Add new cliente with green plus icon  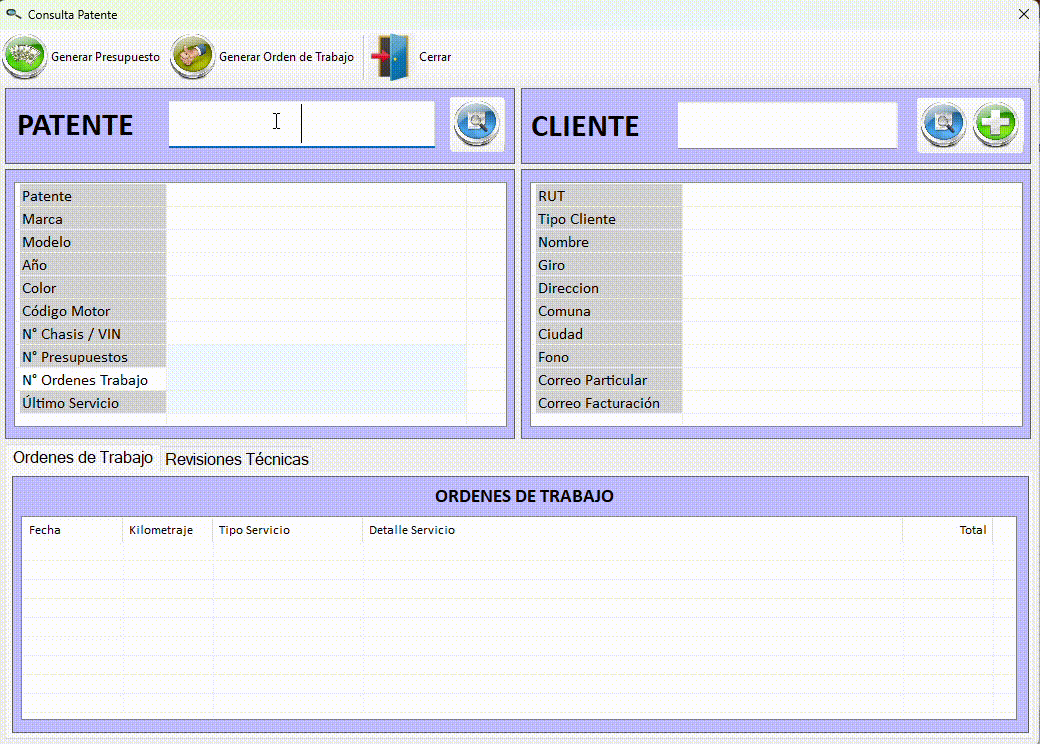point(996,125)
